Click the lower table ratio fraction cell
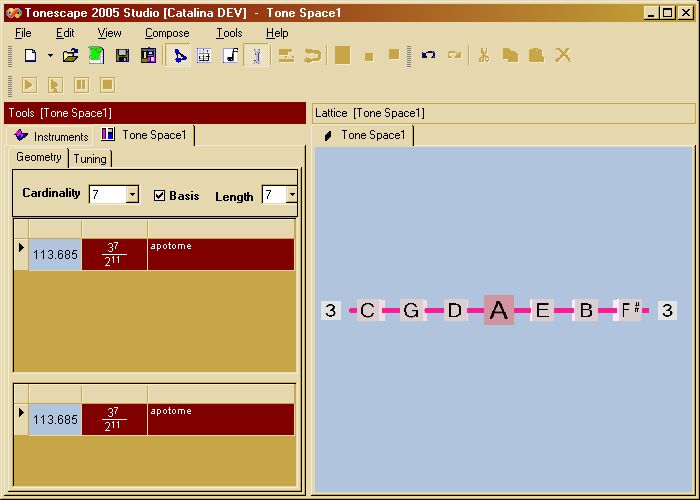Screen dimensions: 700x500 115,420
